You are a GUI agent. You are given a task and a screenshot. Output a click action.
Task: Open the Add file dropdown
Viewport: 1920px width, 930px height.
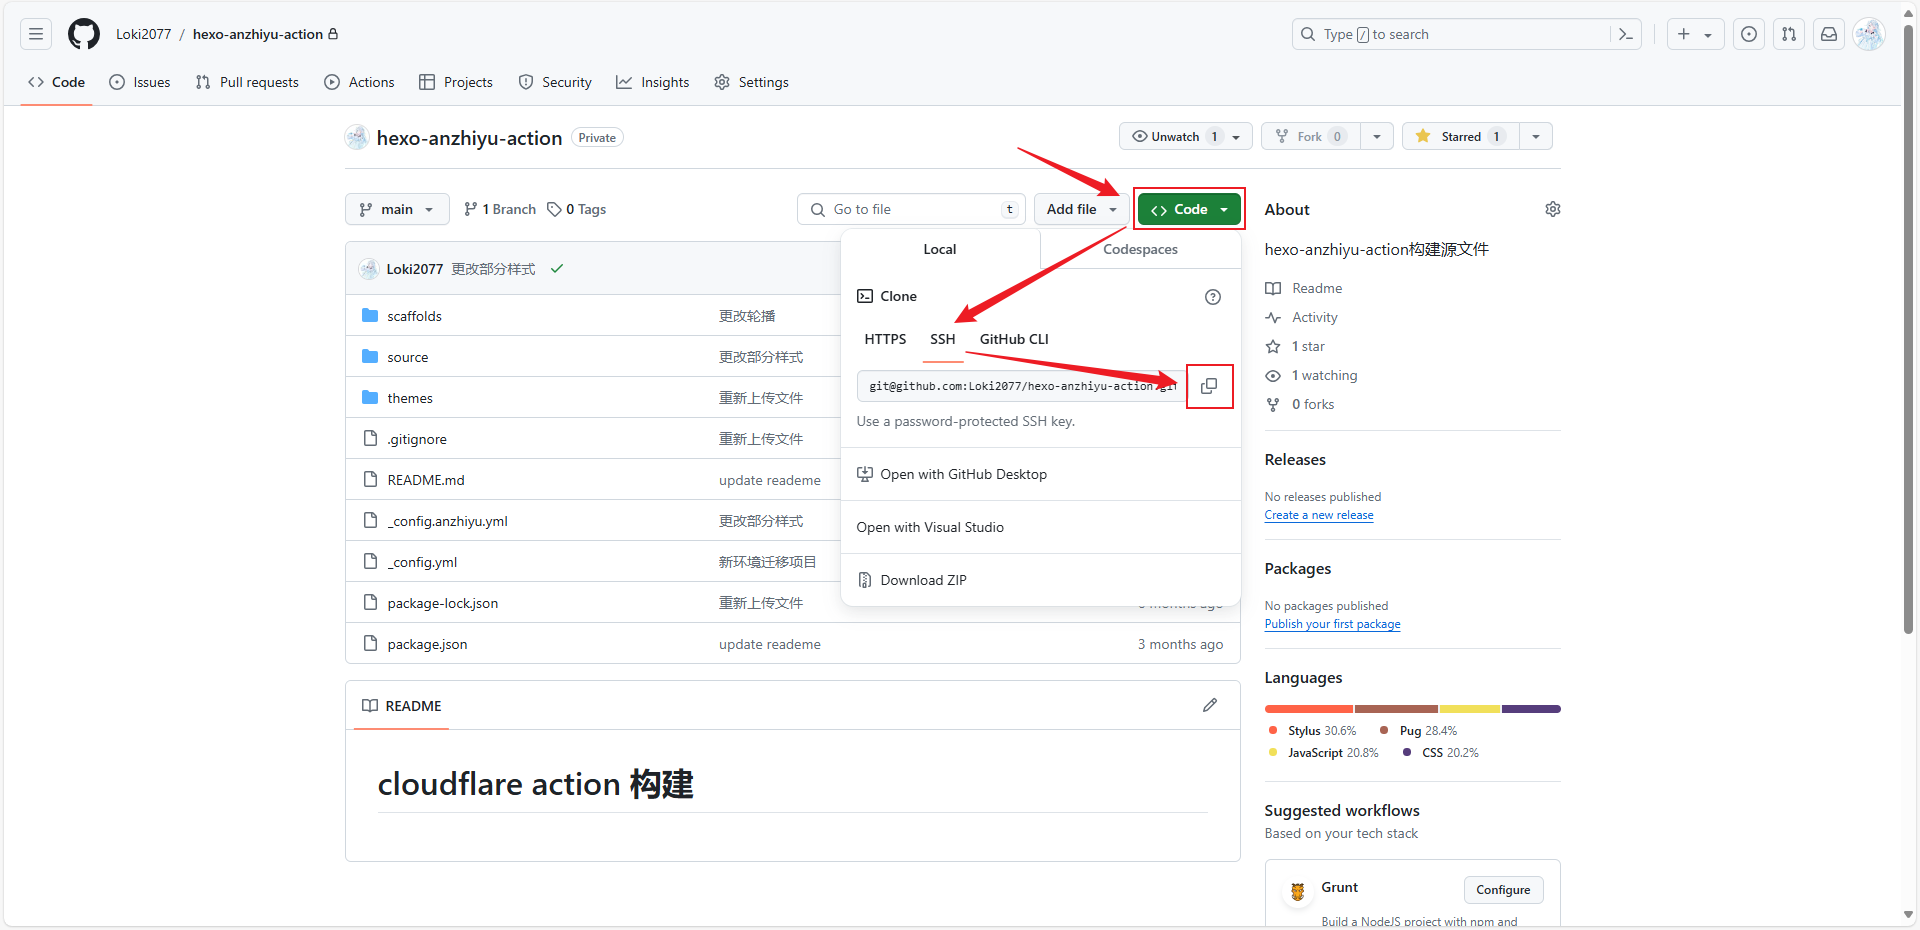[x=1081, y=209]
